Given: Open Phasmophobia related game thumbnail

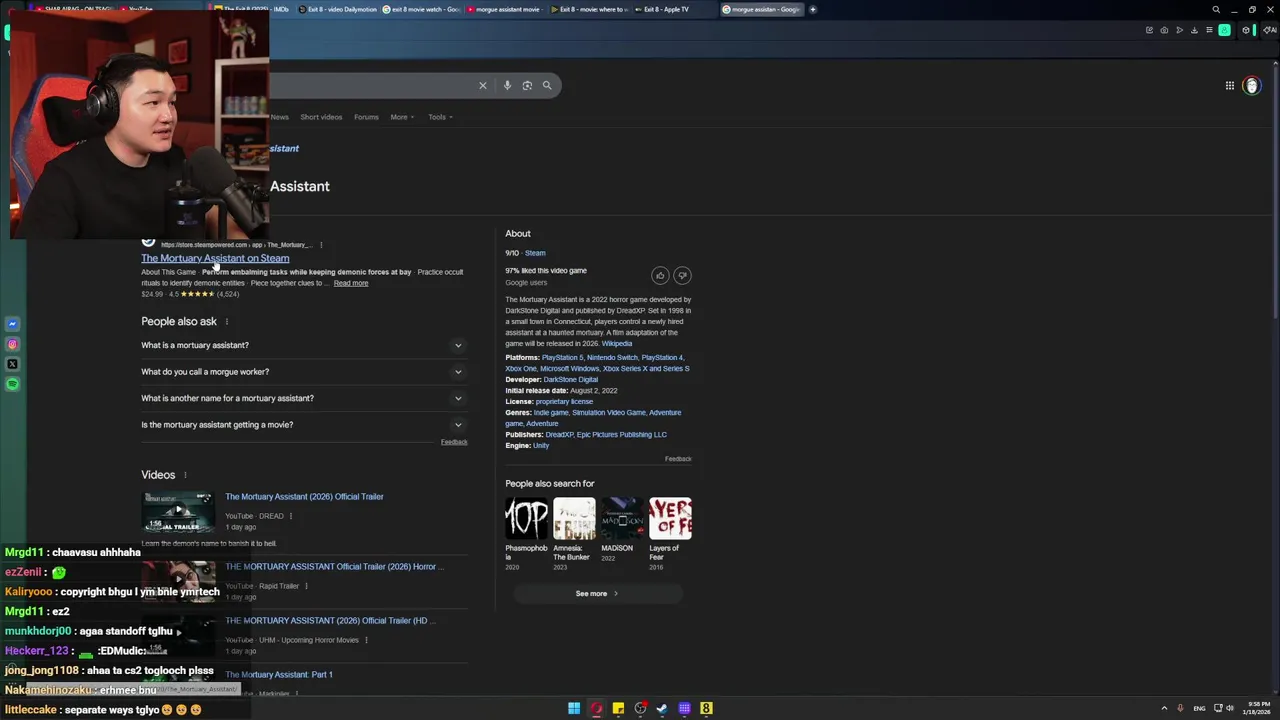Looking at the screenshot, I should [527, 518].
